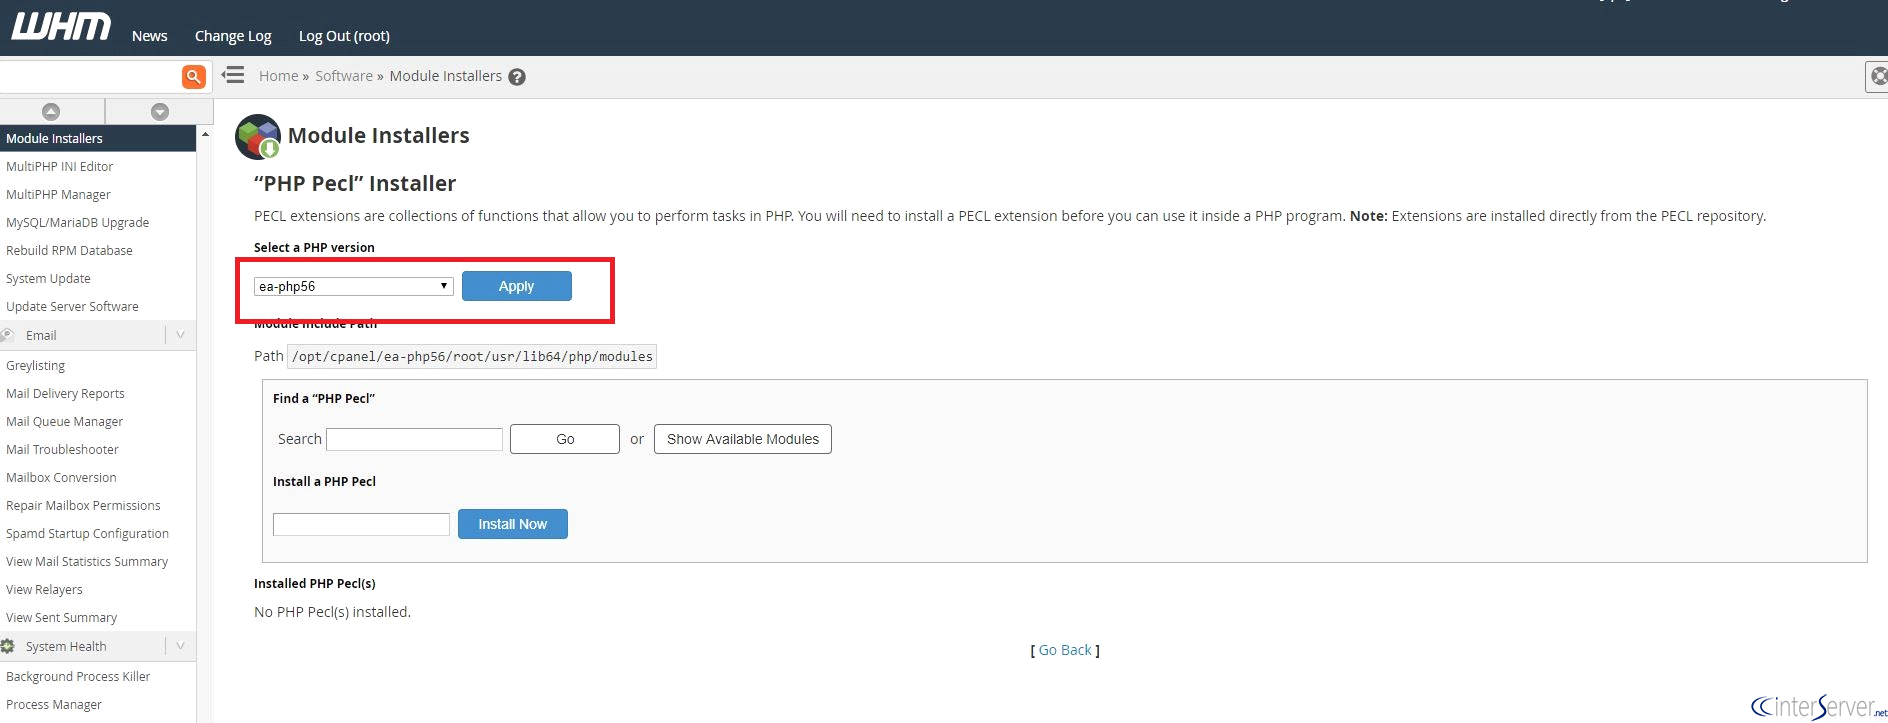Follow the Go Back link

coord(1065,650)
